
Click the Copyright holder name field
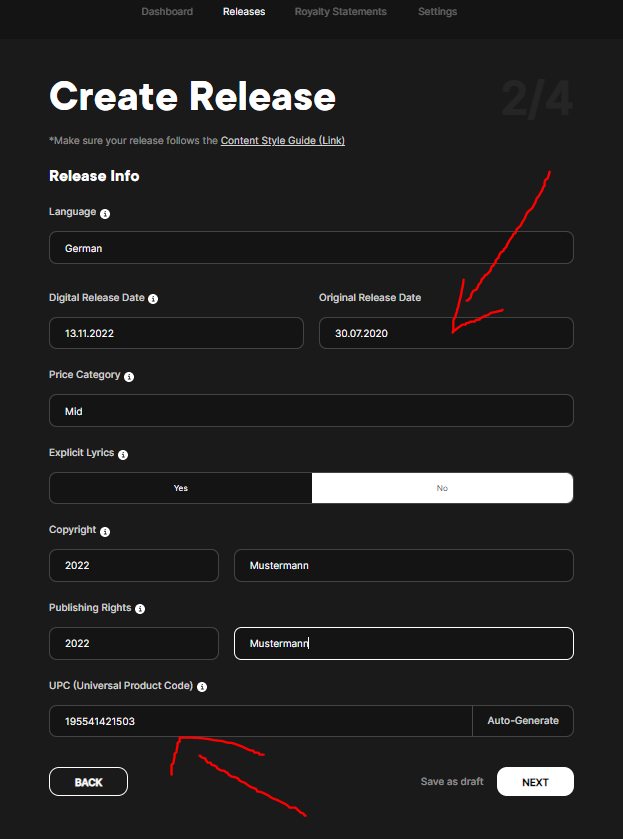coord(404,565)
